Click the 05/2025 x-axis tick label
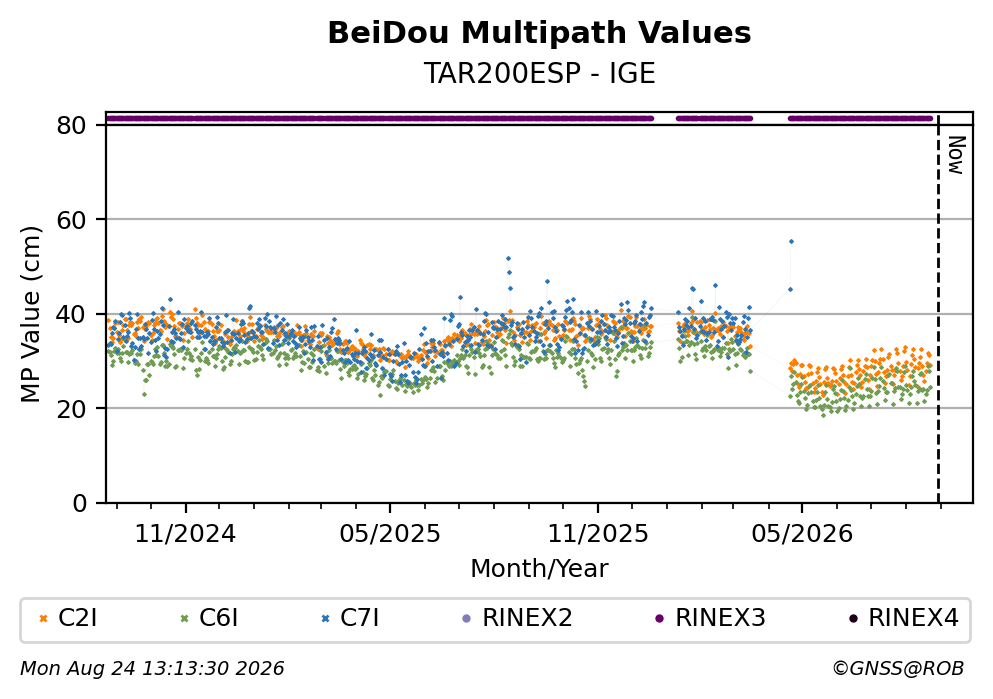Image resolution: width=993 pixels, height=699 pixels. pos(389,534)
